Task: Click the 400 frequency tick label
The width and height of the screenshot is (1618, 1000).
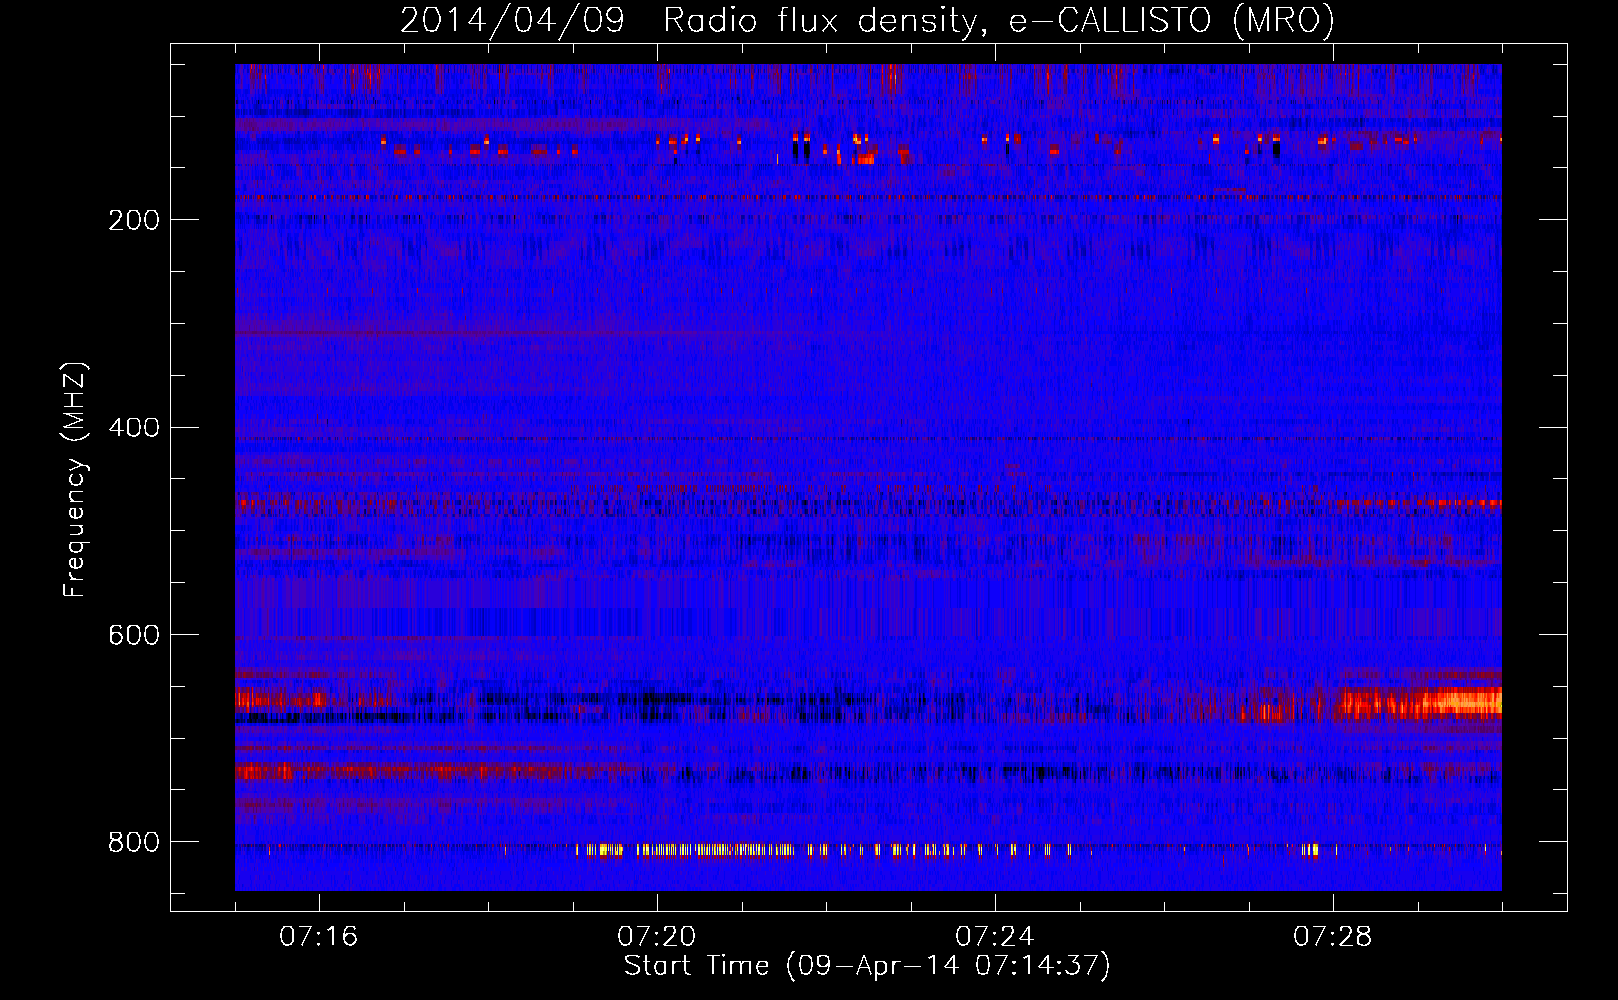Action: 134,428
